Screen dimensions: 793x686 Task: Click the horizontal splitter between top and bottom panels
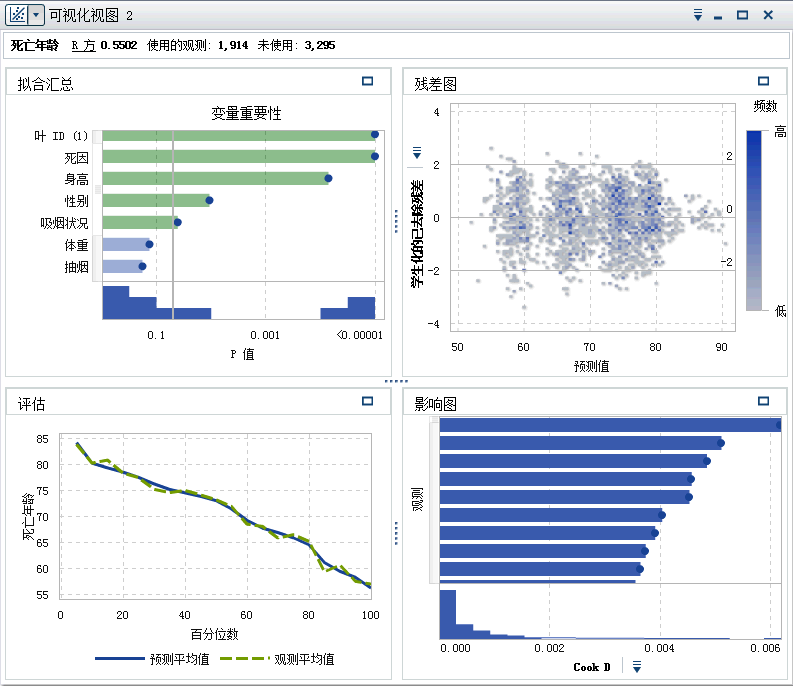coord(396,381)
